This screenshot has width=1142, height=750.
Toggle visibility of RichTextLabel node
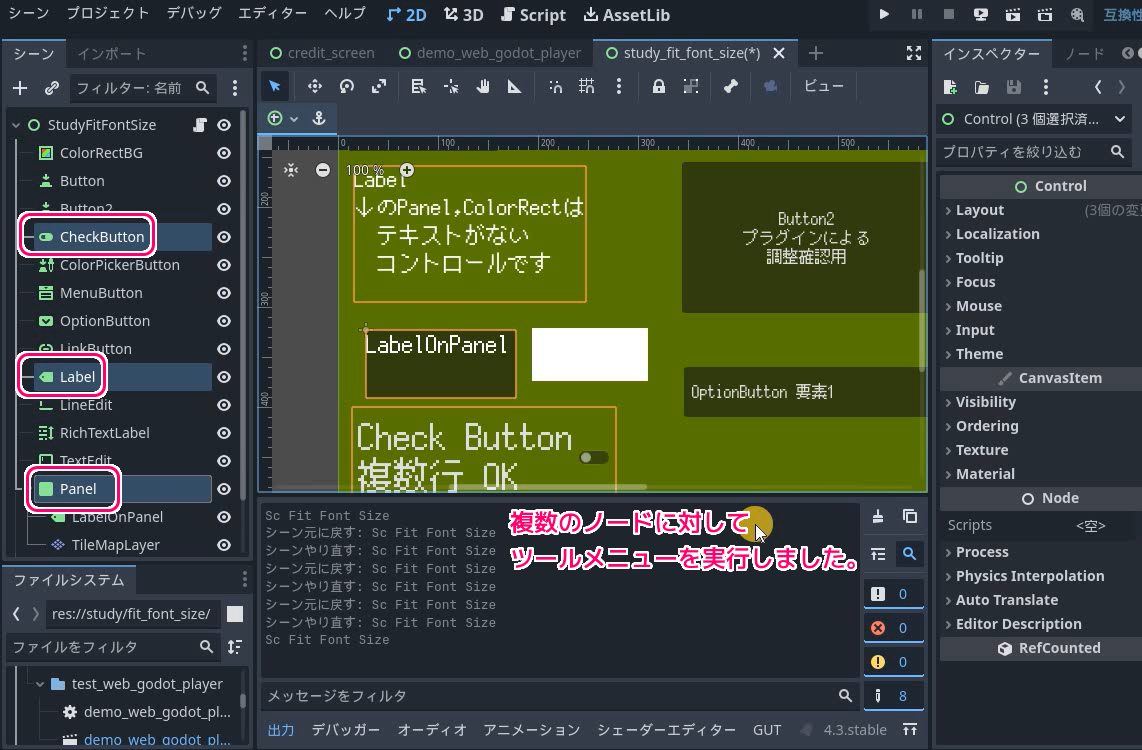[224, 433]
